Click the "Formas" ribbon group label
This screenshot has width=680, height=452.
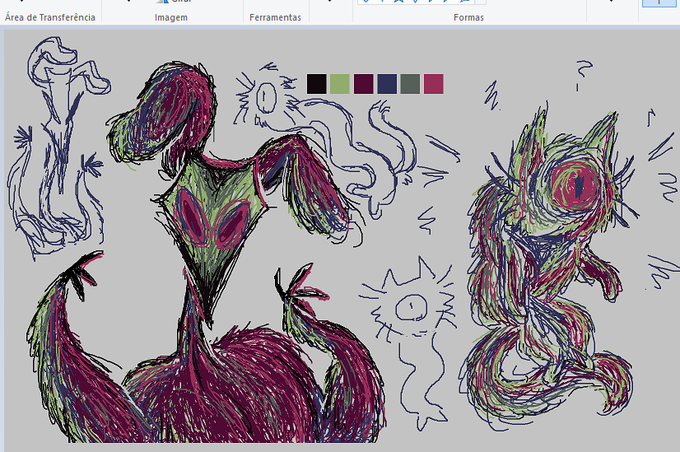pos(468,18)
